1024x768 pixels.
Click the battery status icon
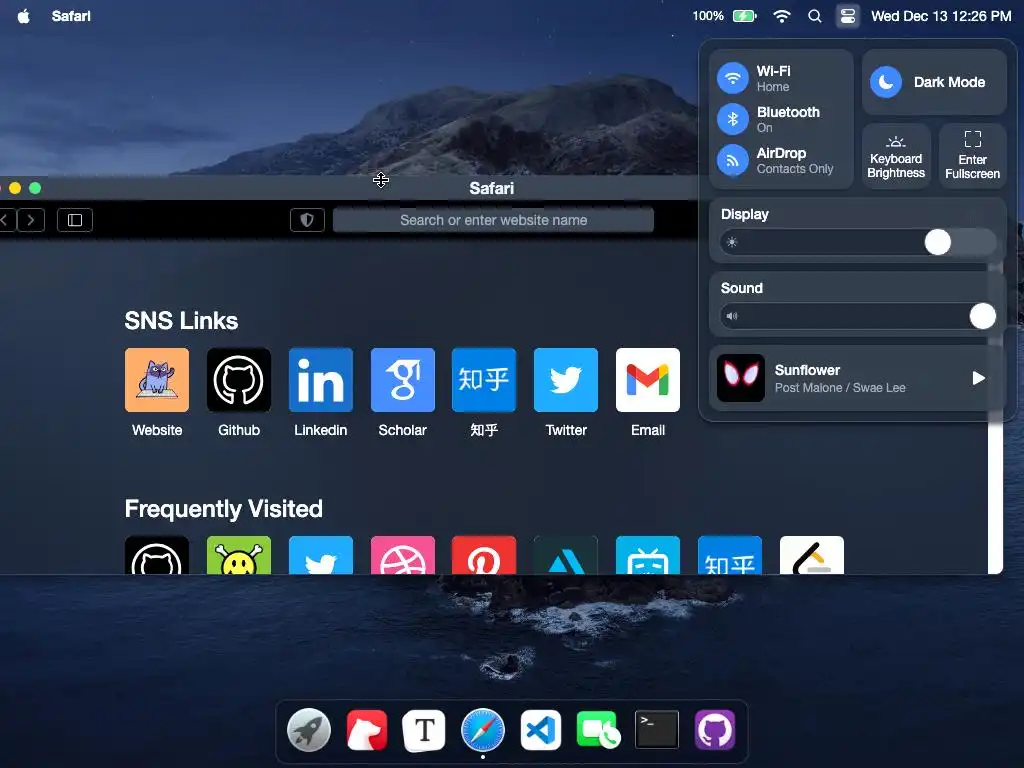pos(744,16)
